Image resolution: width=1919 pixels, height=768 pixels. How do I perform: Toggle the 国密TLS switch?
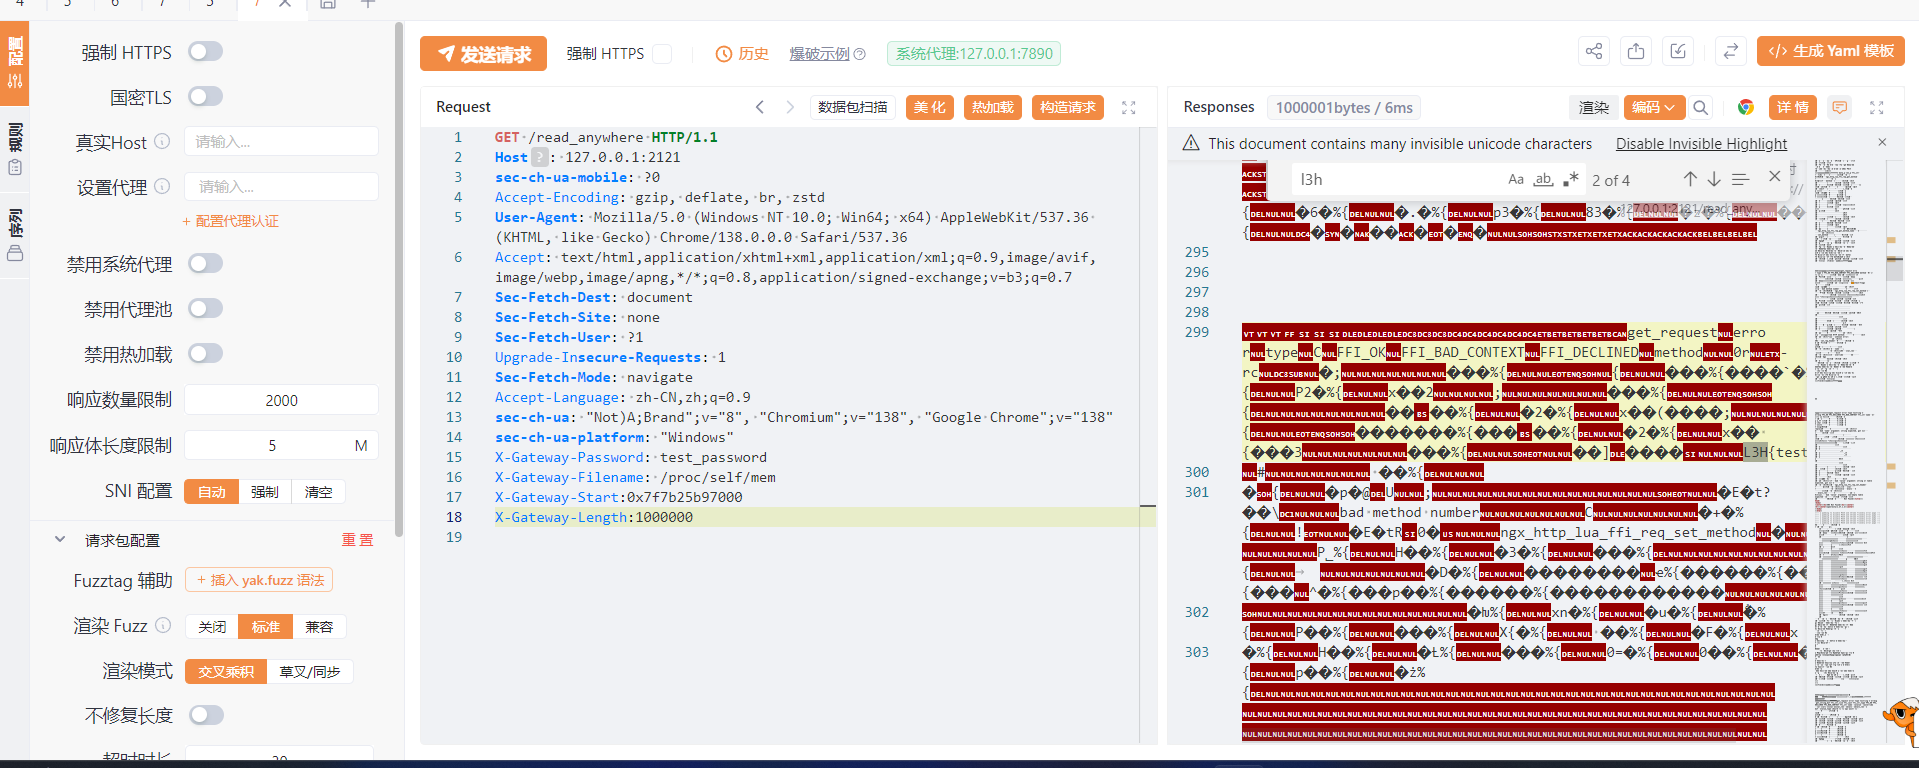coord(205,97)
